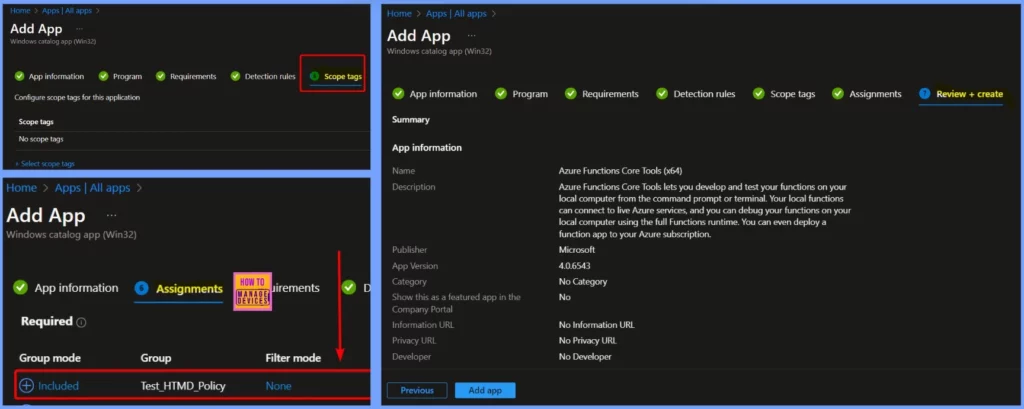Open the ellipsis menu beside Add App in the Assignments panel
The width and height of the screenshot is (1024, 409).
tap(112, 215)
